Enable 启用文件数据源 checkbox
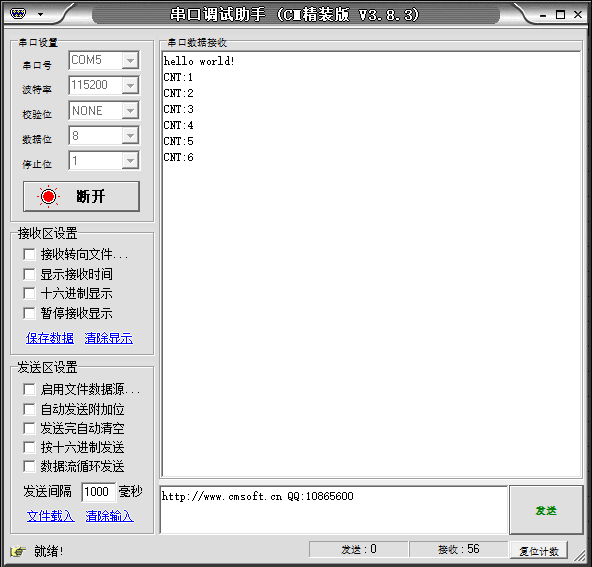 29,389
